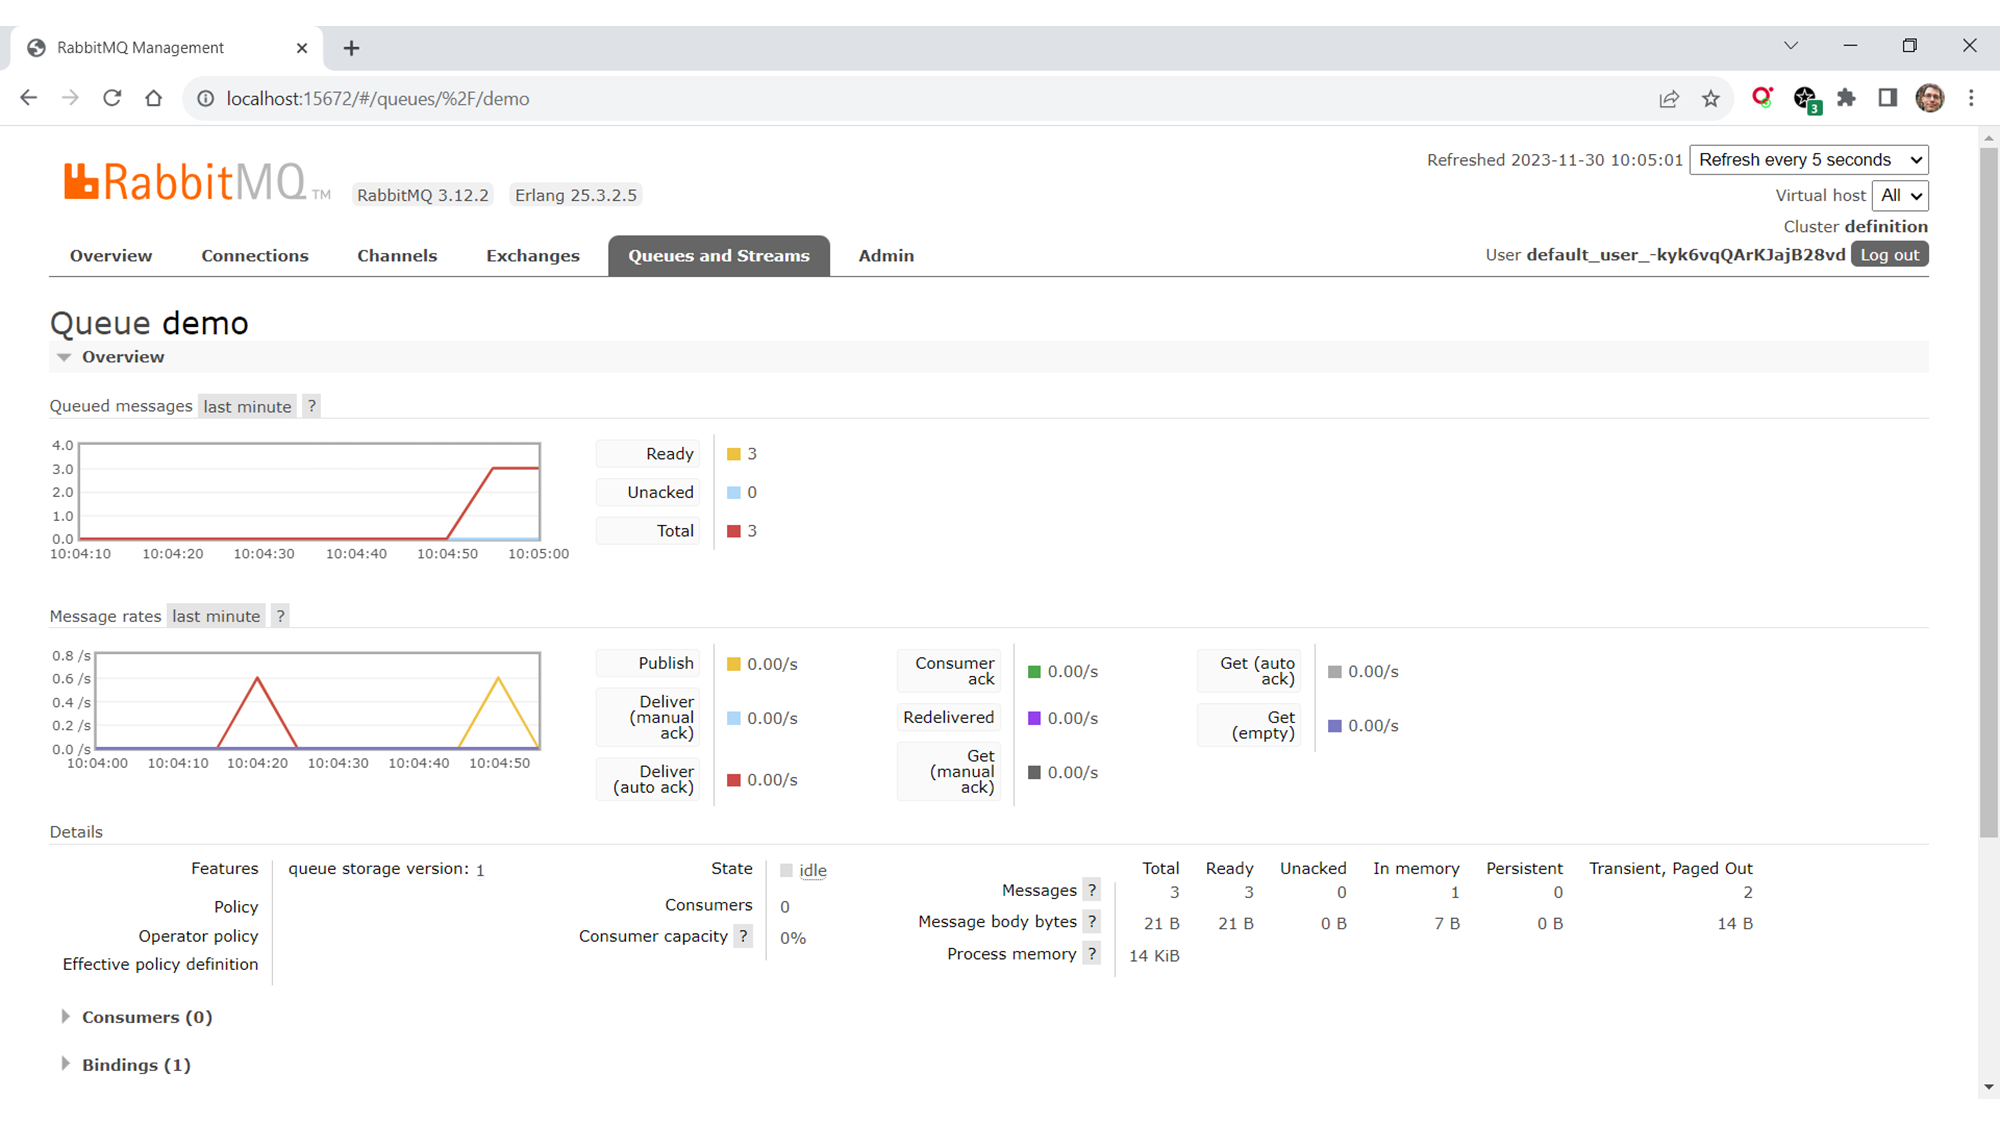Click help icon beside Message body bytes
This screenshot has height=1125, width=2000.
(x=1092, y=922)
